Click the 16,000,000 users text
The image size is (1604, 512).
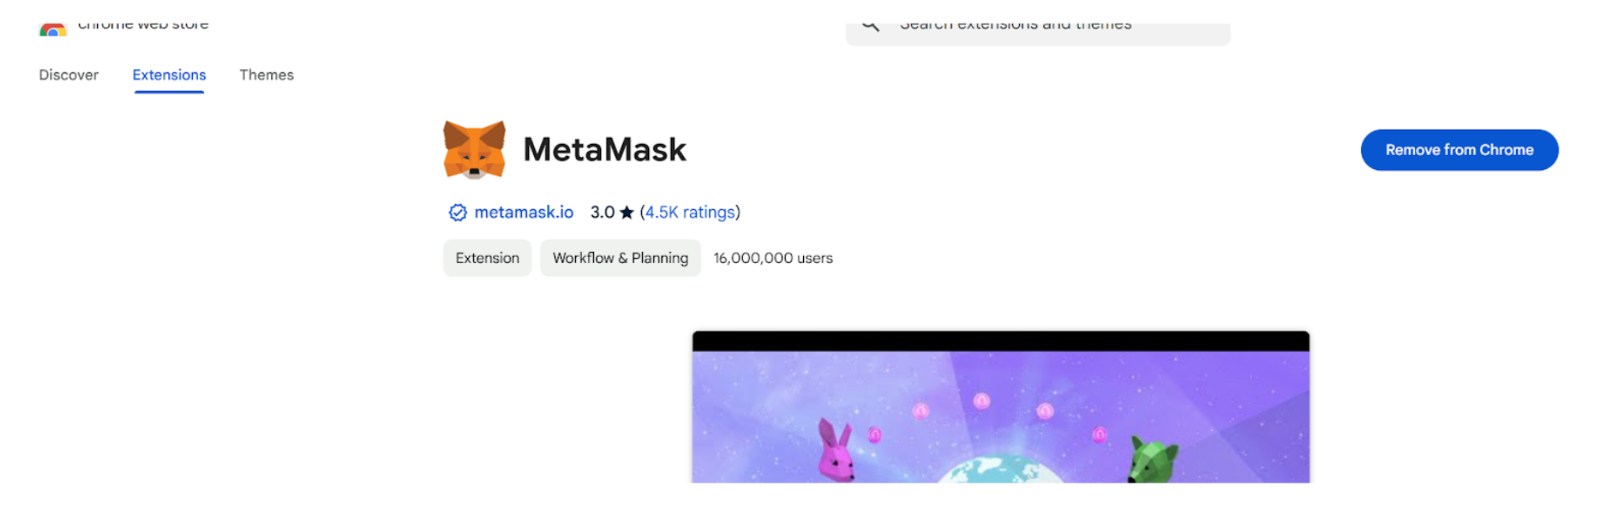(x=773, y=258)
